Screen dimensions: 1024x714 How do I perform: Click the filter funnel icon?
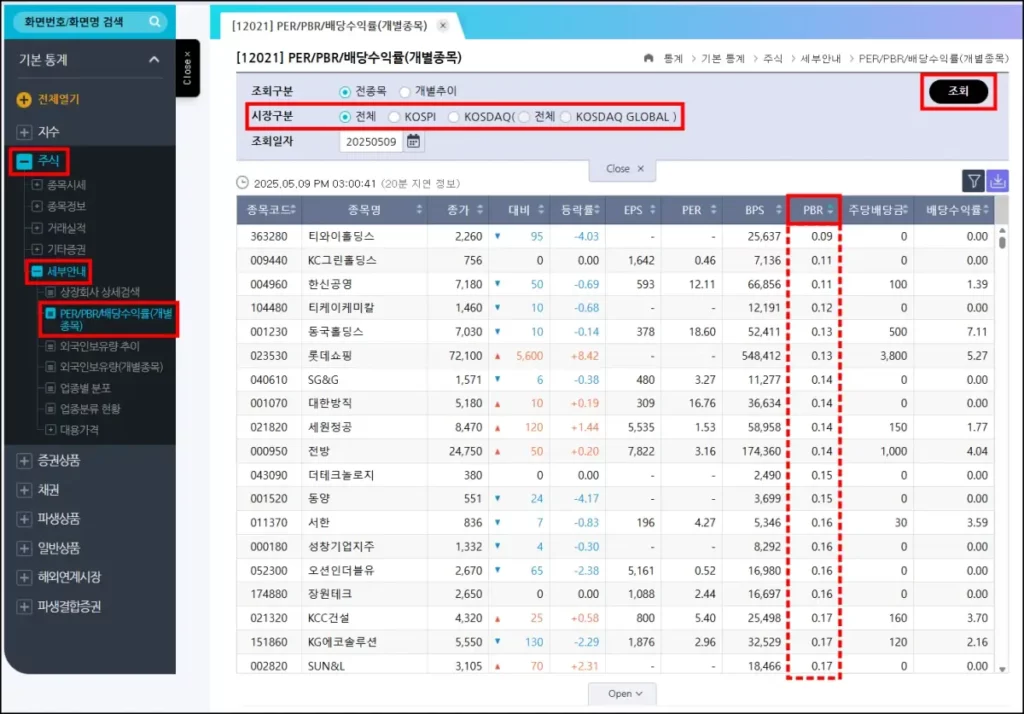click(973, 181)
